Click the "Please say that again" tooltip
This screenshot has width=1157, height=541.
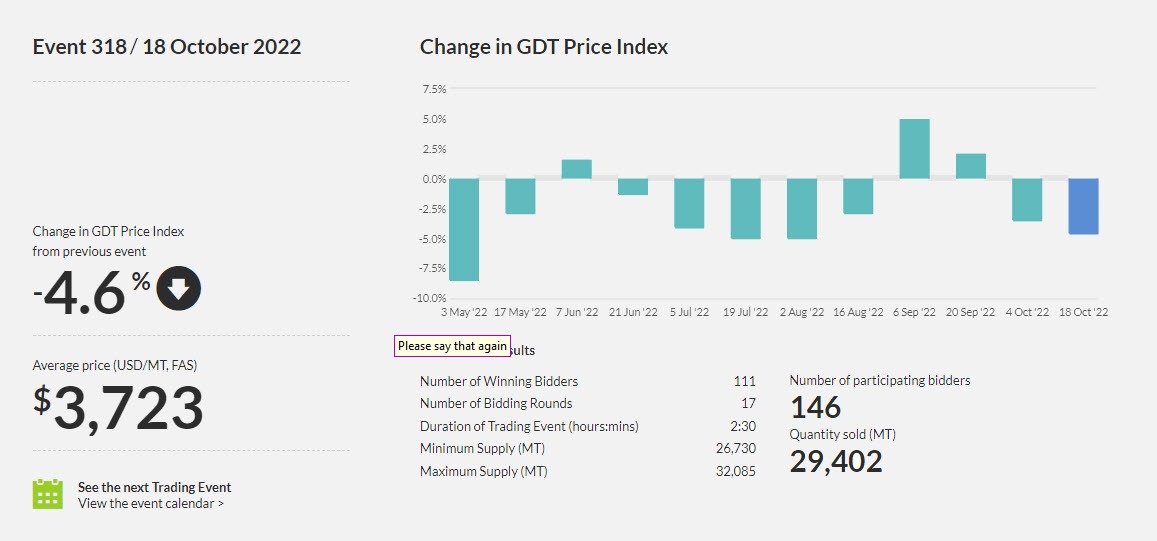pyautogui.click(x=452, y=346)
